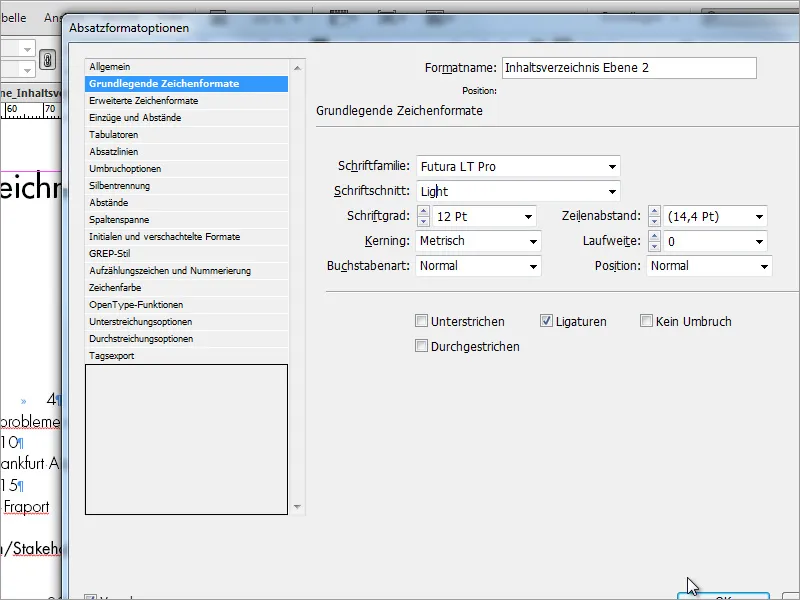
Task: Open Spaltenspanne category
Action: coord(186,220)
